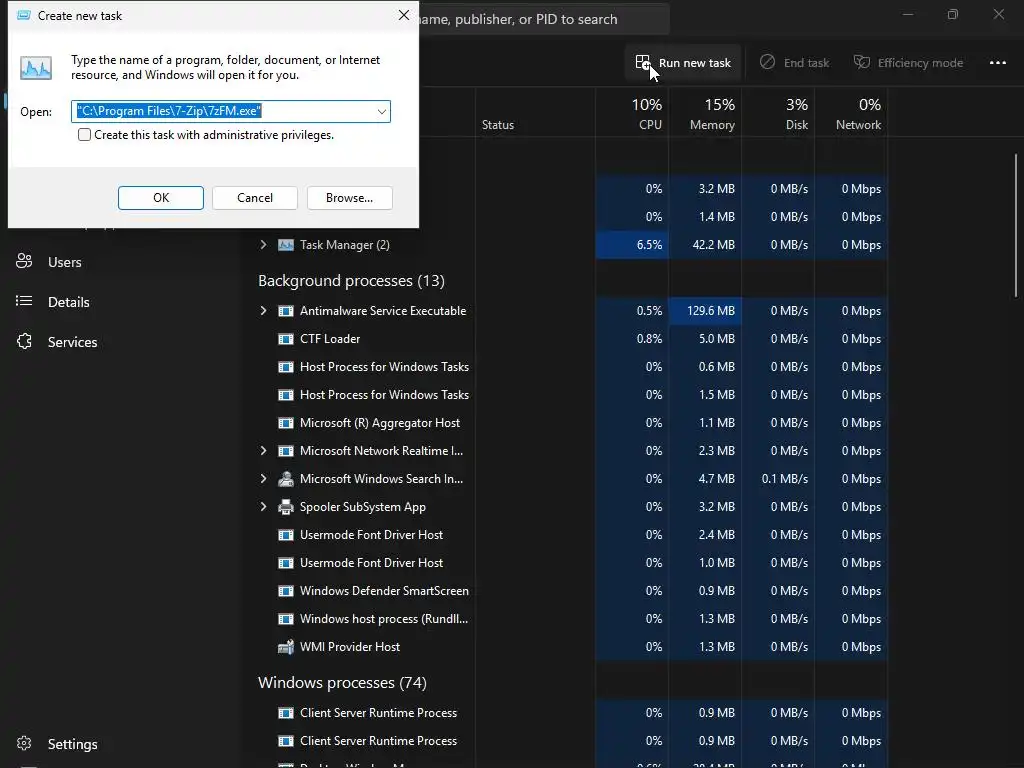Click Antimalware 129.6 MB memory cell

[705, 311]
